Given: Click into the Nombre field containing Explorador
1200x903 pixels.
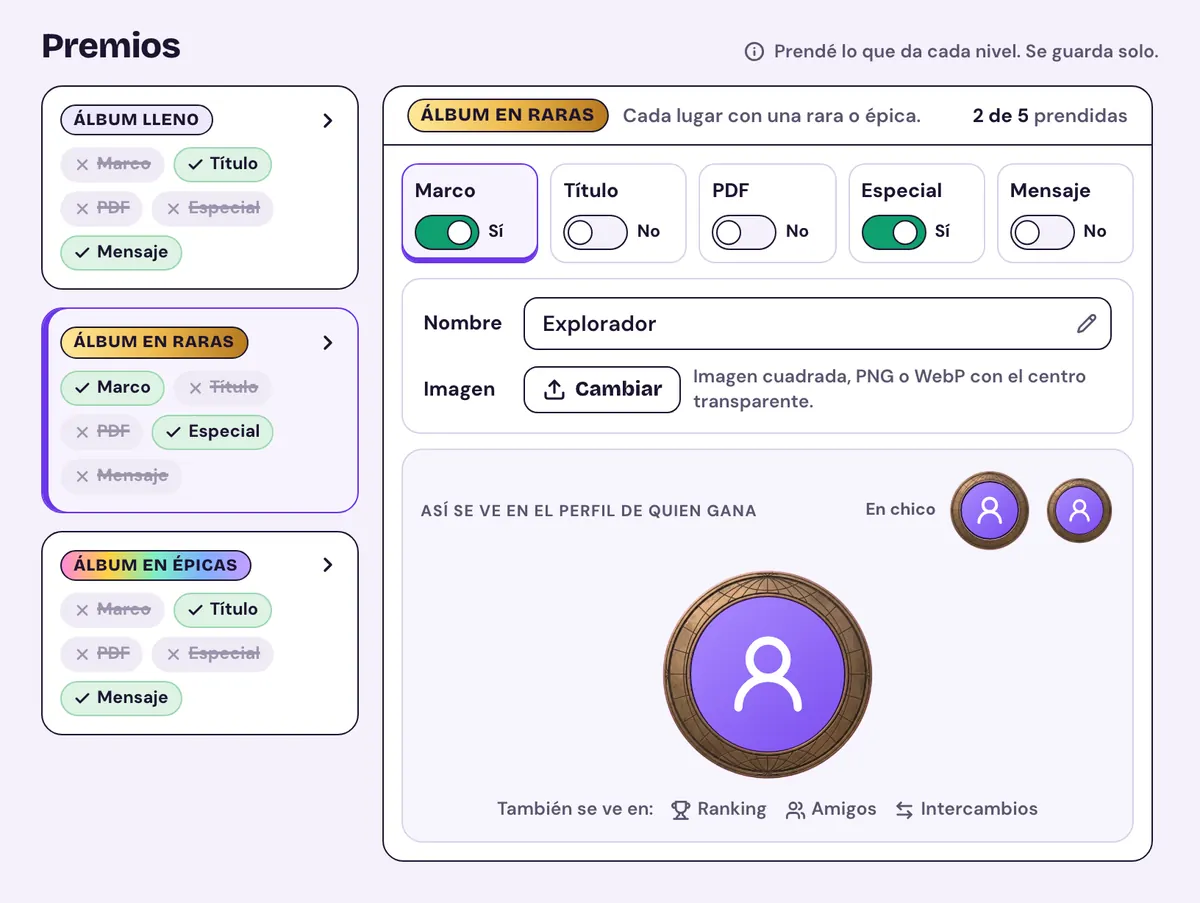Looking at the screenshot, I should (817, 323).
